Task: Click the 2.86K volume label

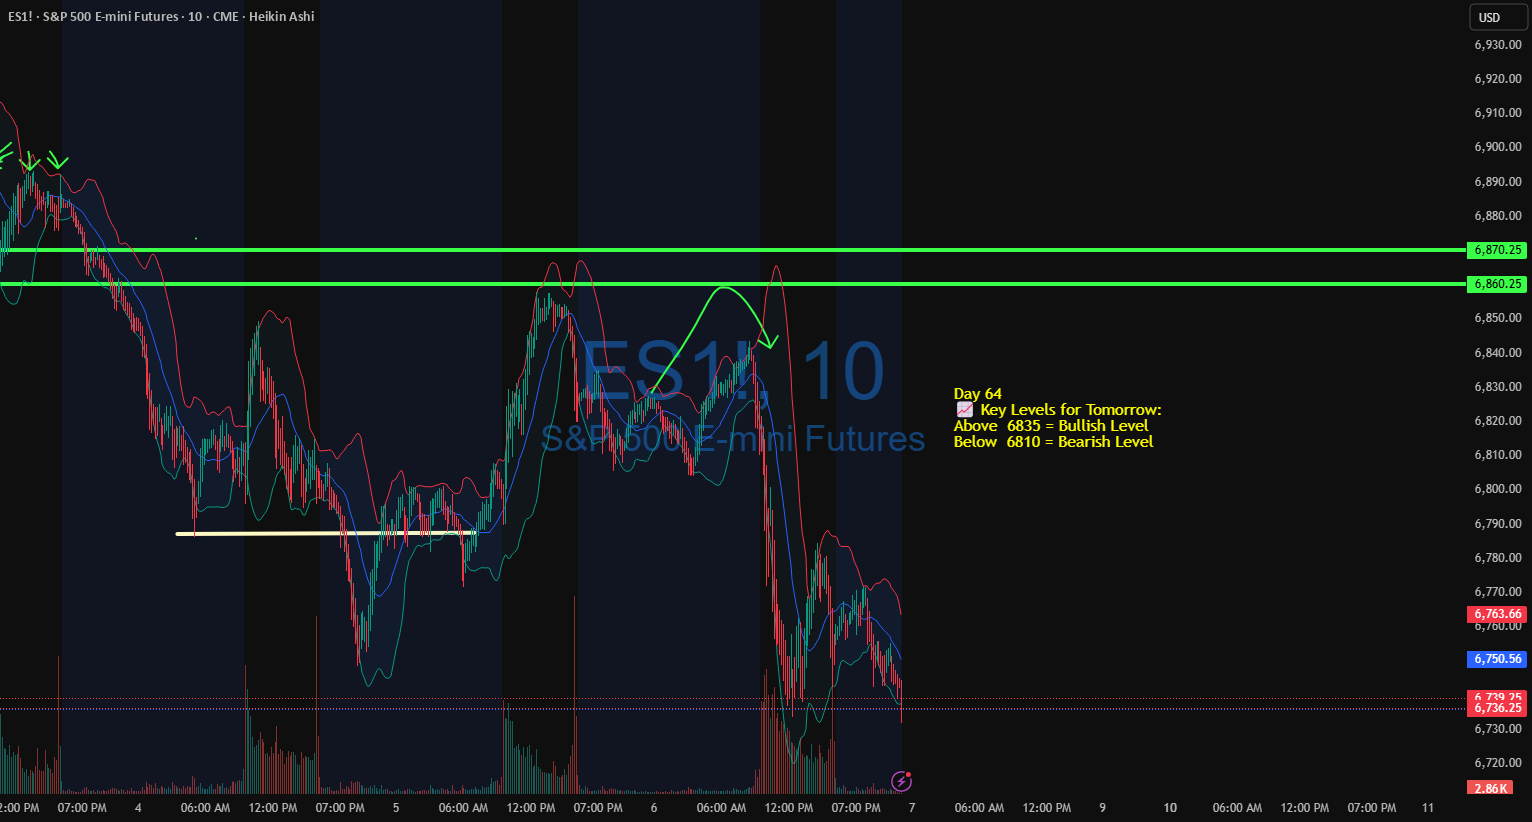Action: point(1490,788)
